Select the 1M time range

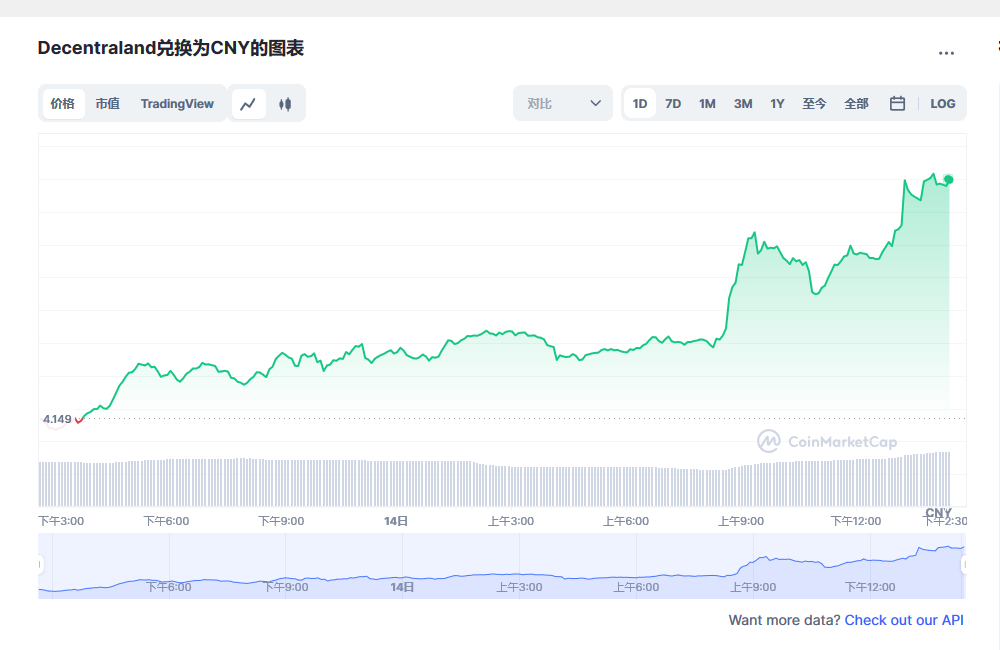707,103
